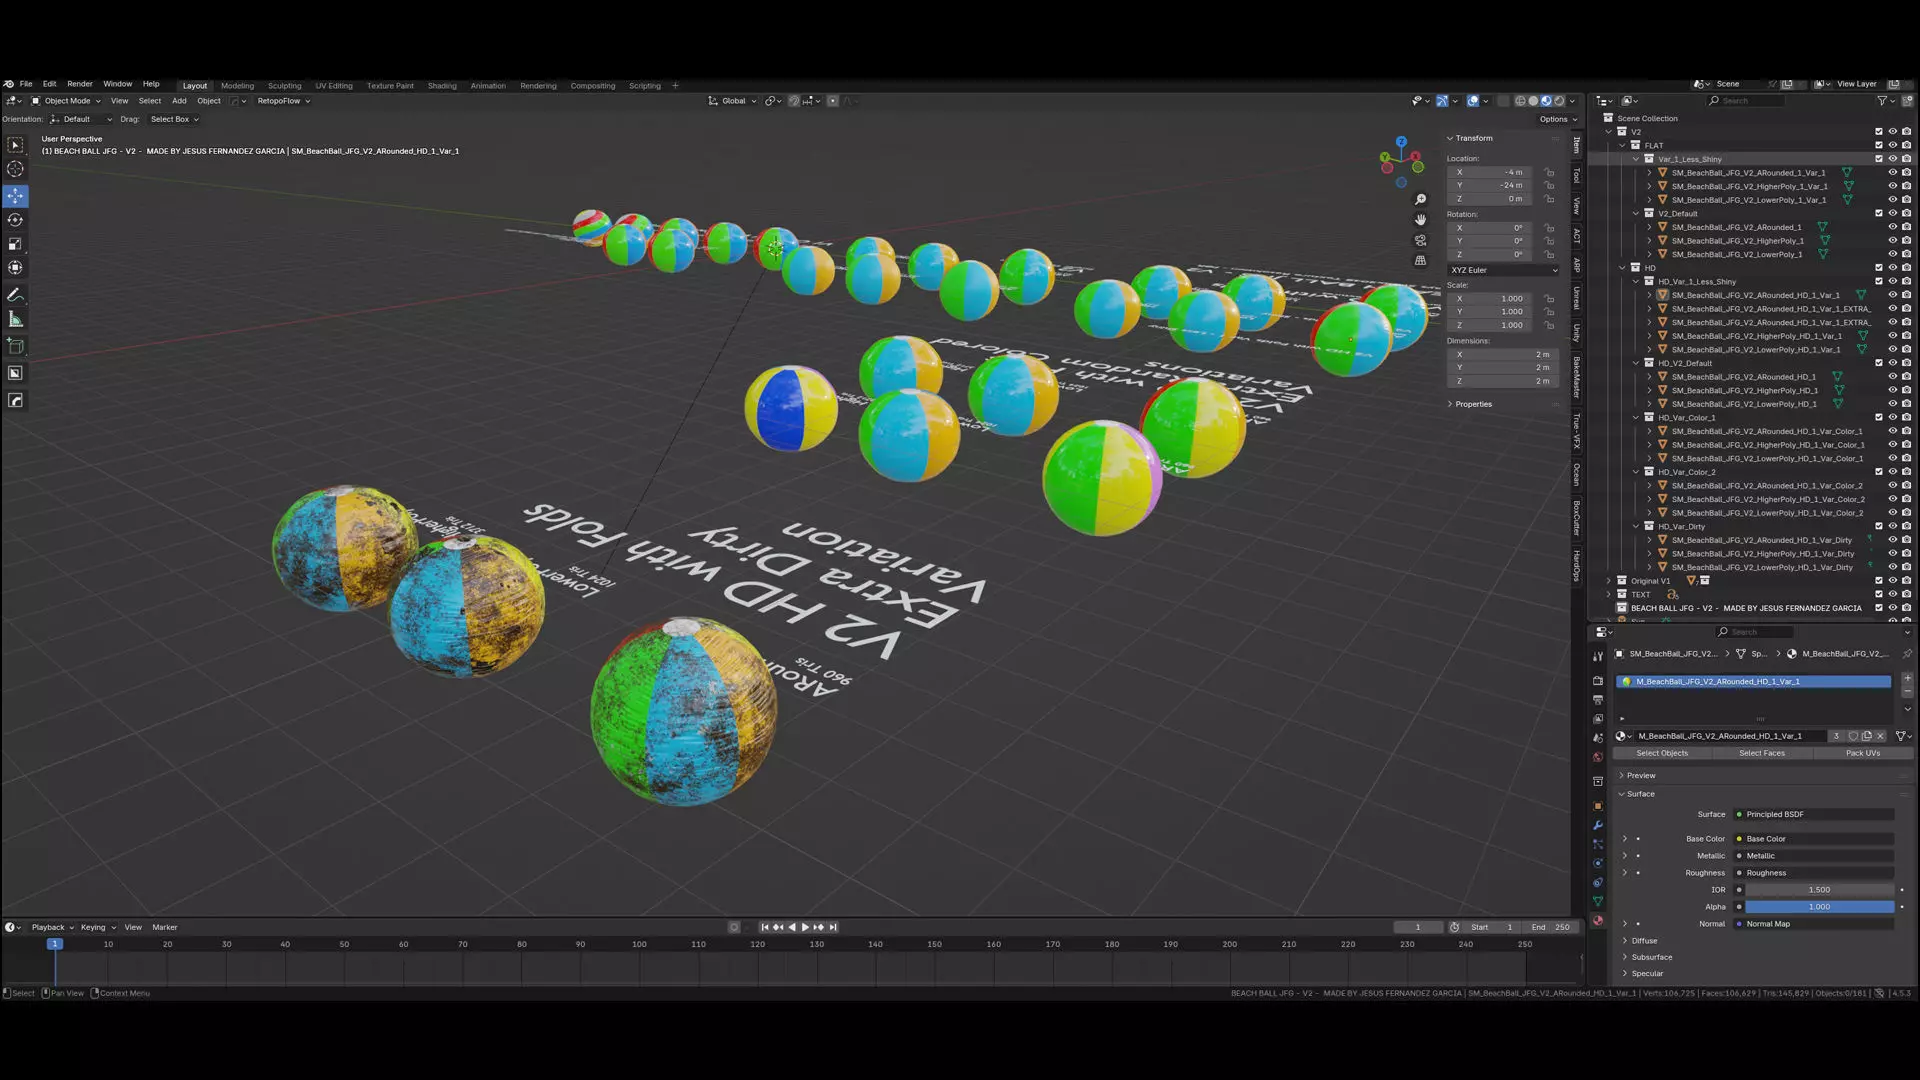Select the Scale tool
Viewport: 1920px width, 1080px height.
tap(15, 244)
